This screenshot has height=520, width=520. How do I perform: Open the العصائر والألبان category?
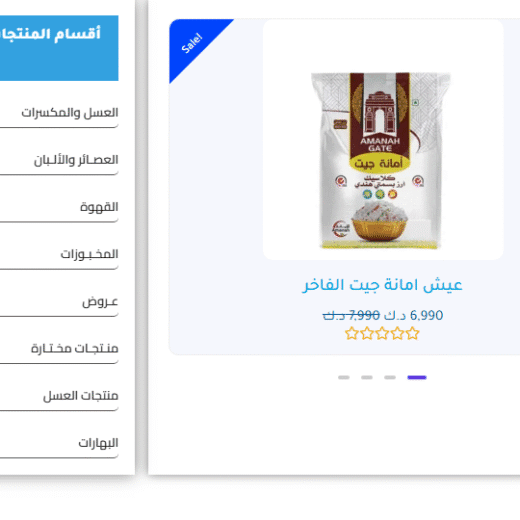tap(76, 160)
